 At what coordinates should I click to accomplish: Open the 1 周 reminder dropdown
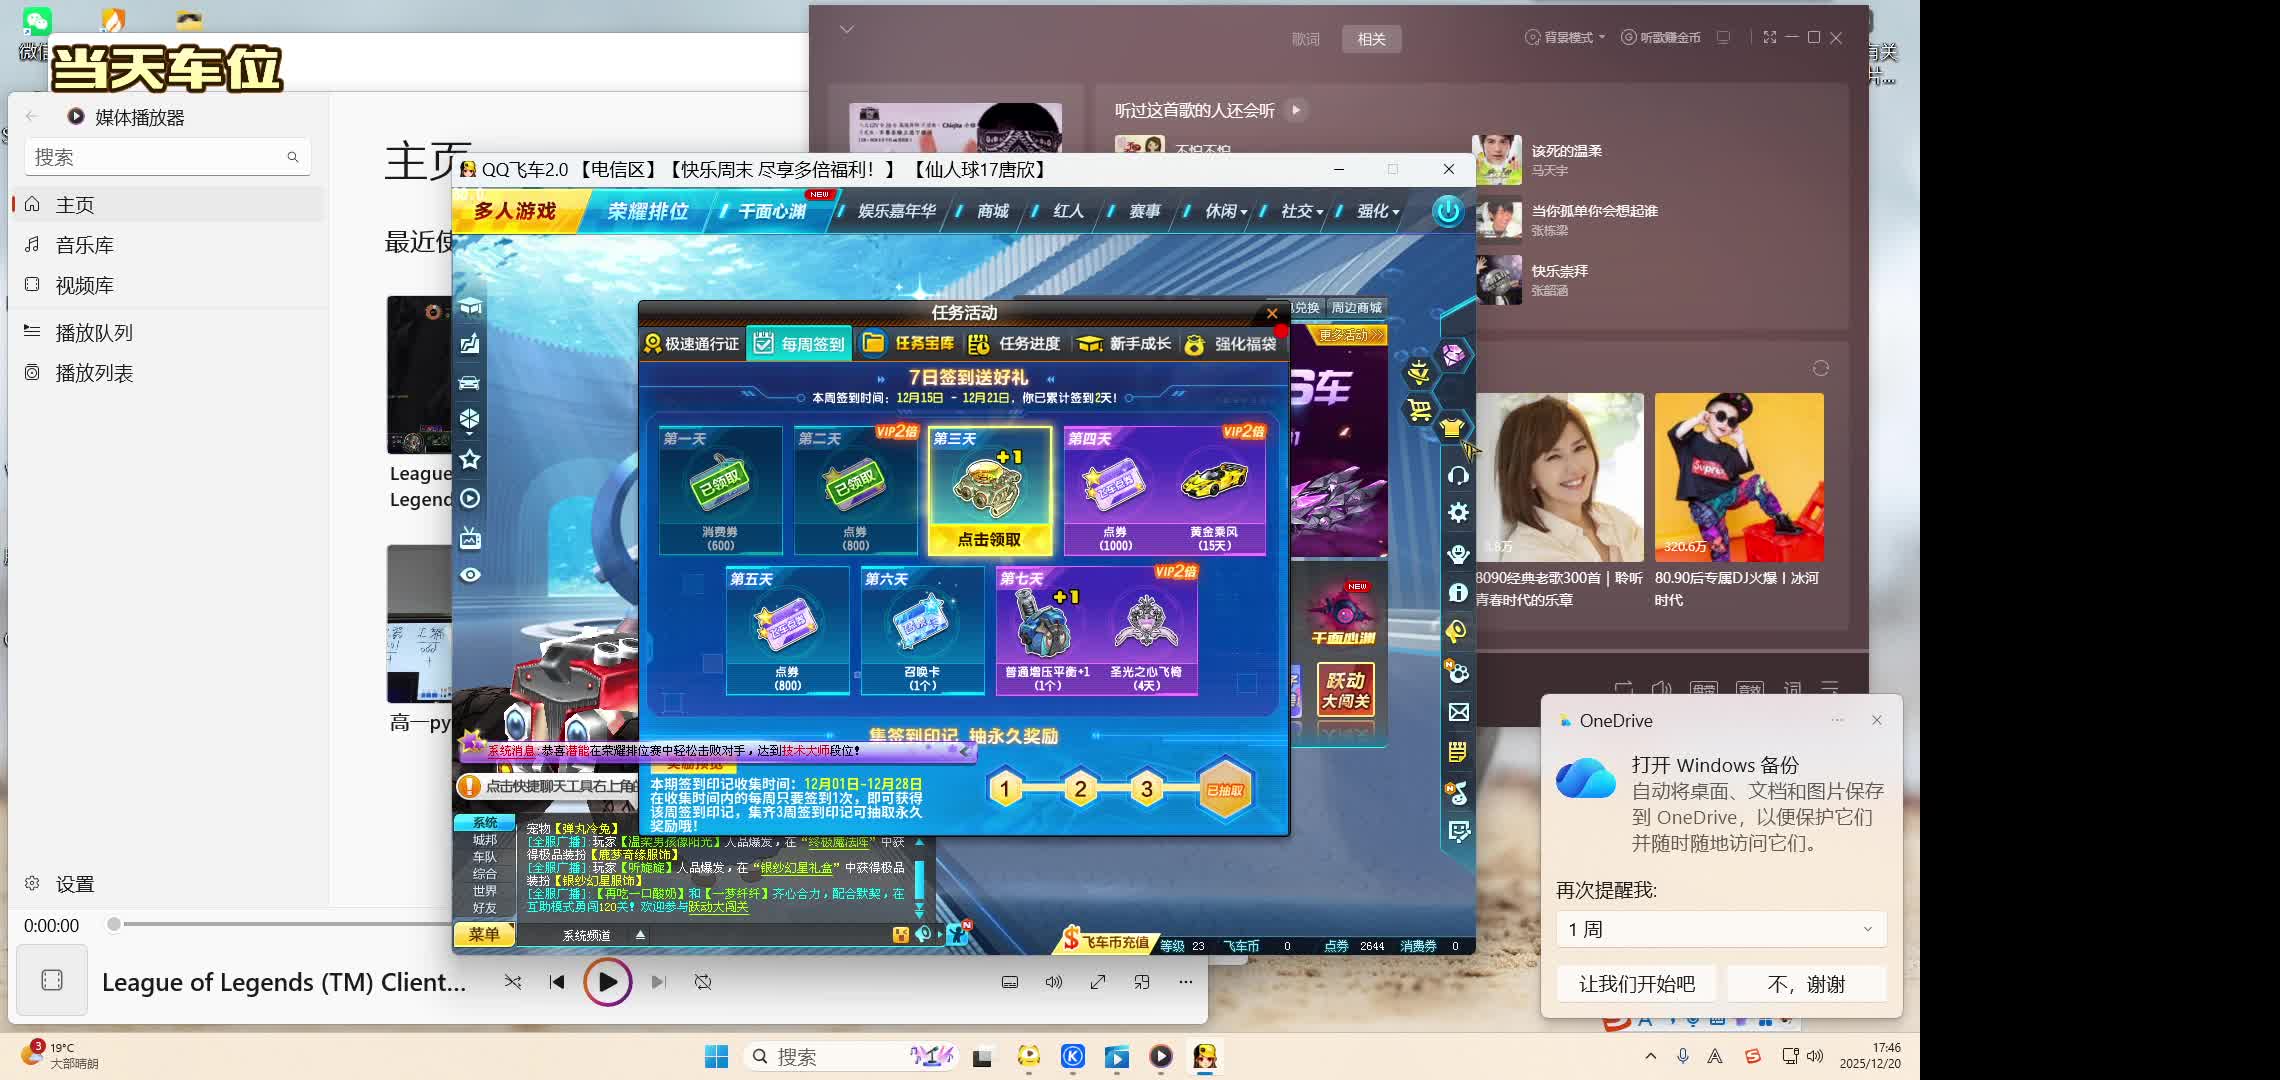pos(1720,929)
